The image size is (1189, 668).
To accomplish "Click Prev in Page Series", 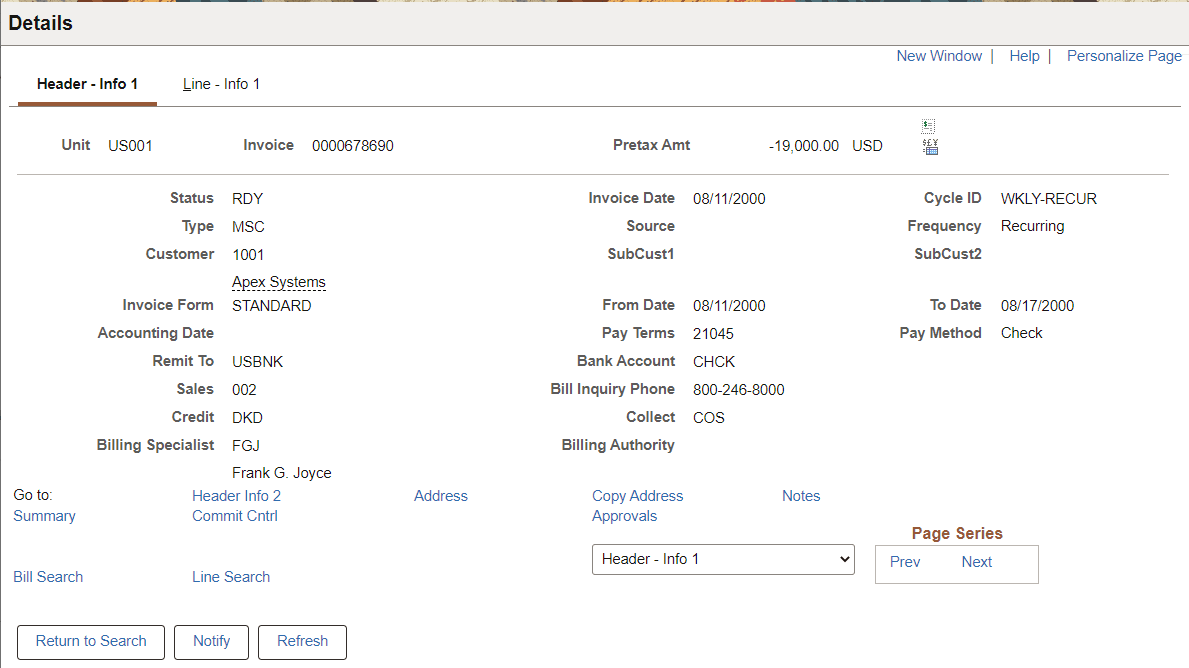I will 904,561.
